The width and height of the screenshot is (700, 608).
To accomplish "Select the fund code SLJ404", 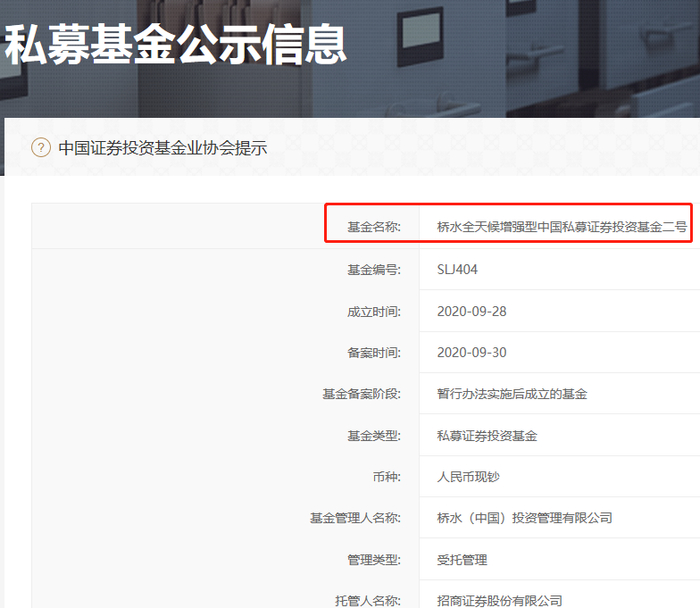I will (457, 270).
